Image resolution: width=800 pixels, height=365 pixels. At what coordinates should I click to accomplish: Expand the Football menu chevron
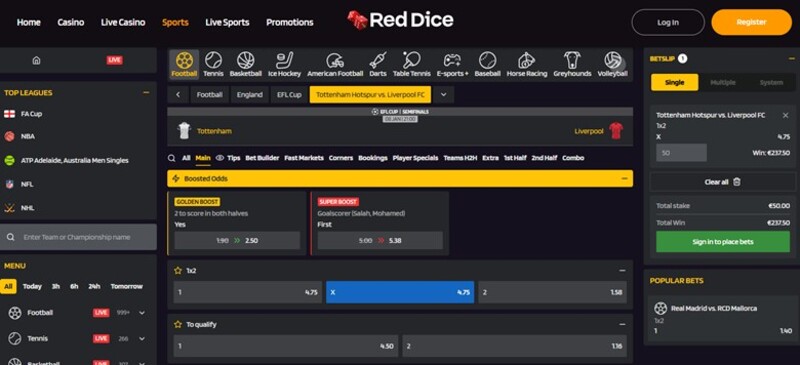[142, 313]
